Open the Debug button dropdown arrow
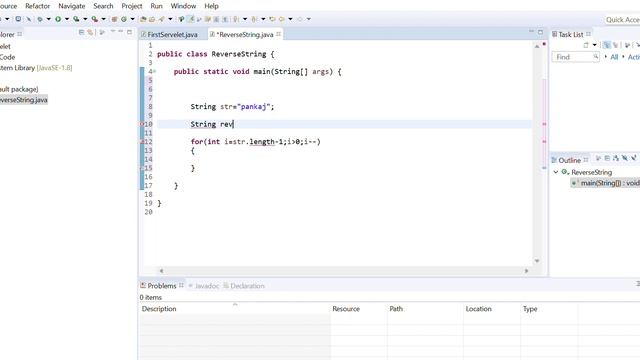 coord(49,19)
